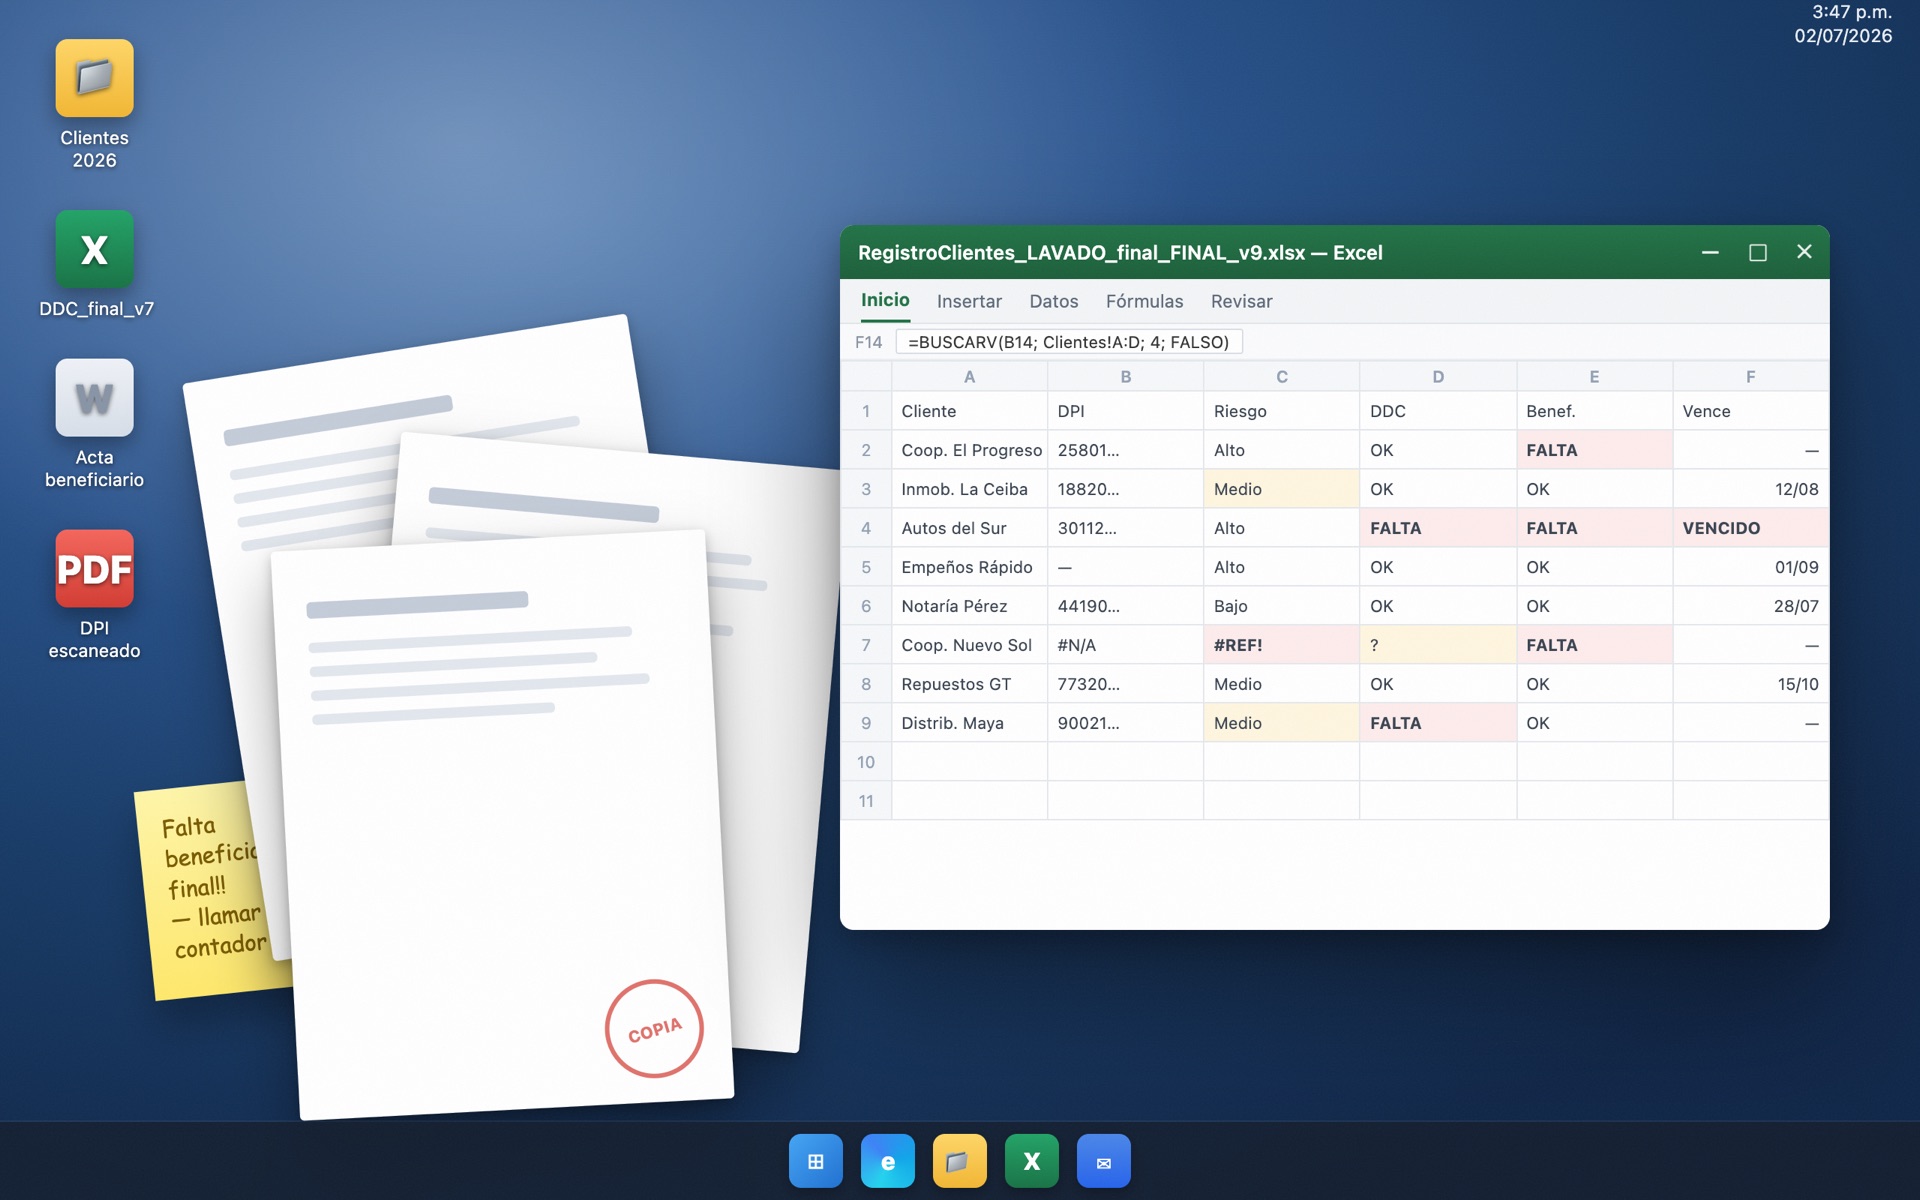1920x1200 pixels.
Task: Select the Coop. Nuevo Sol cell
Action: click(x=969, y=645)
